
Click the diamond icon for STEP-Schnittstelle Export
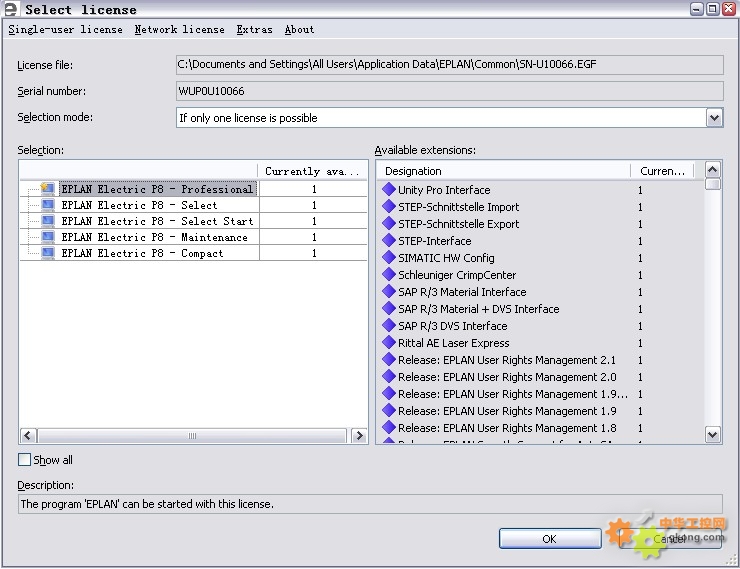click(388, 223)
